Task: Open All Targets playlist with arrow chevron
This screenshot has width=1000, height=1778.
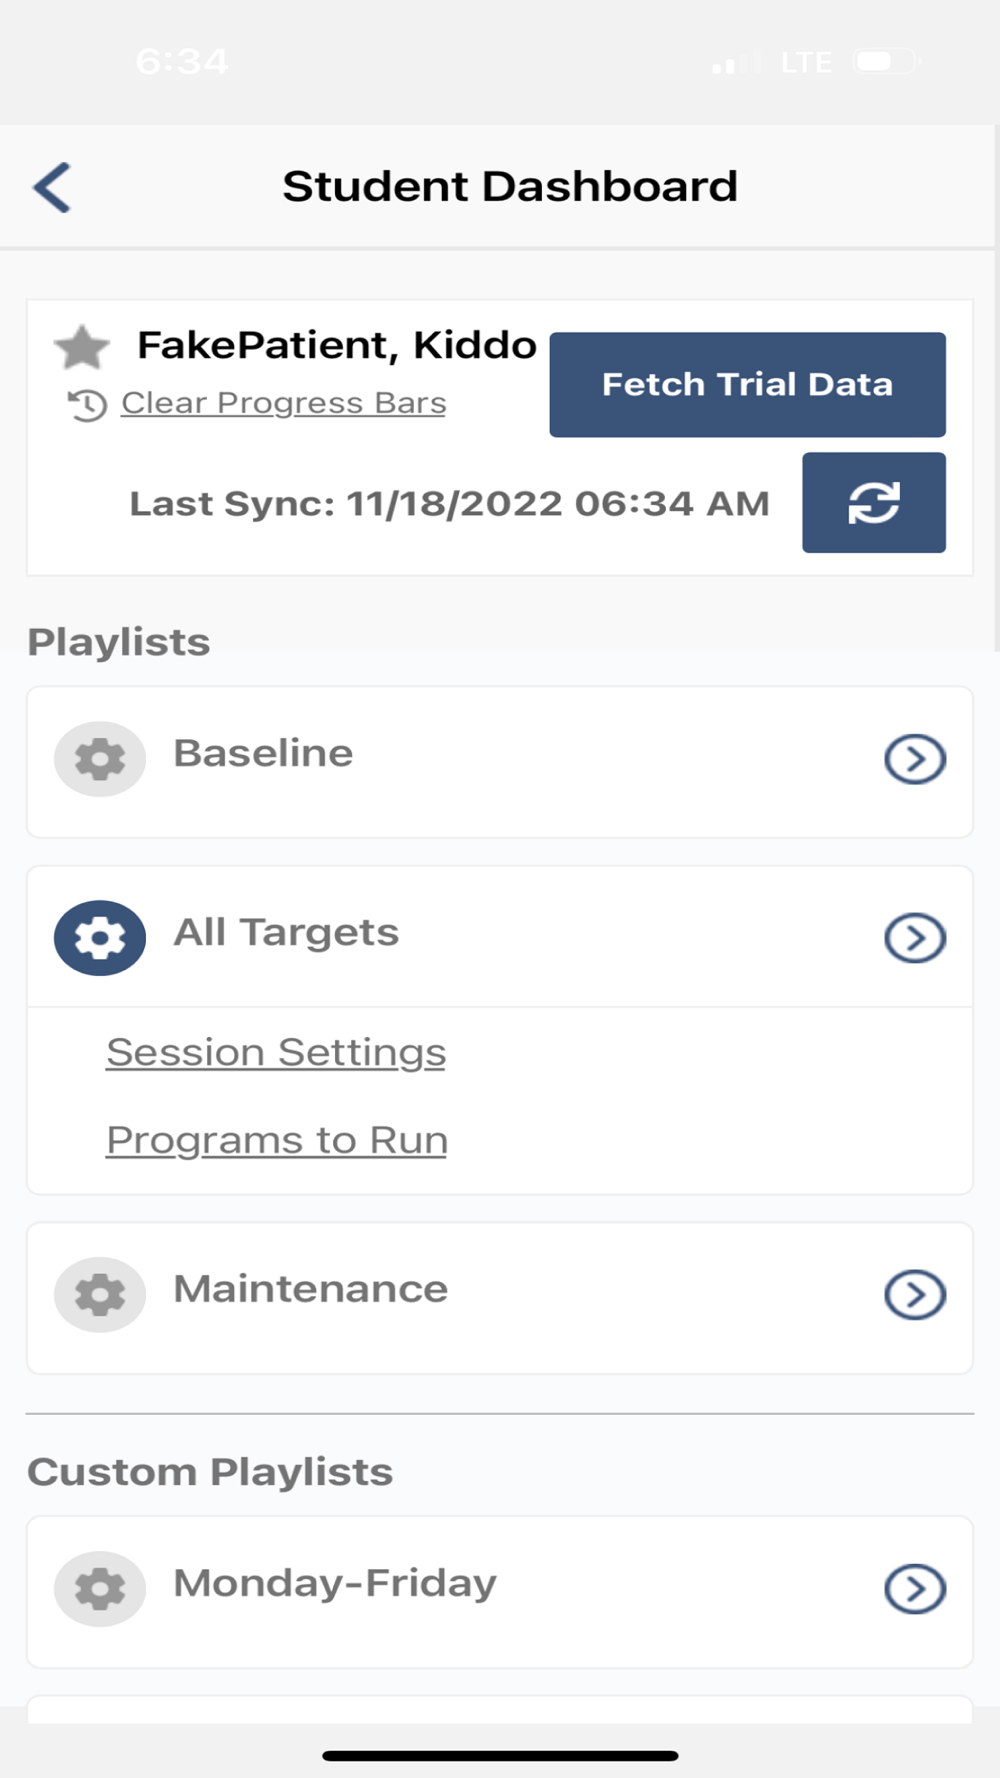Action: coord(914,938)
